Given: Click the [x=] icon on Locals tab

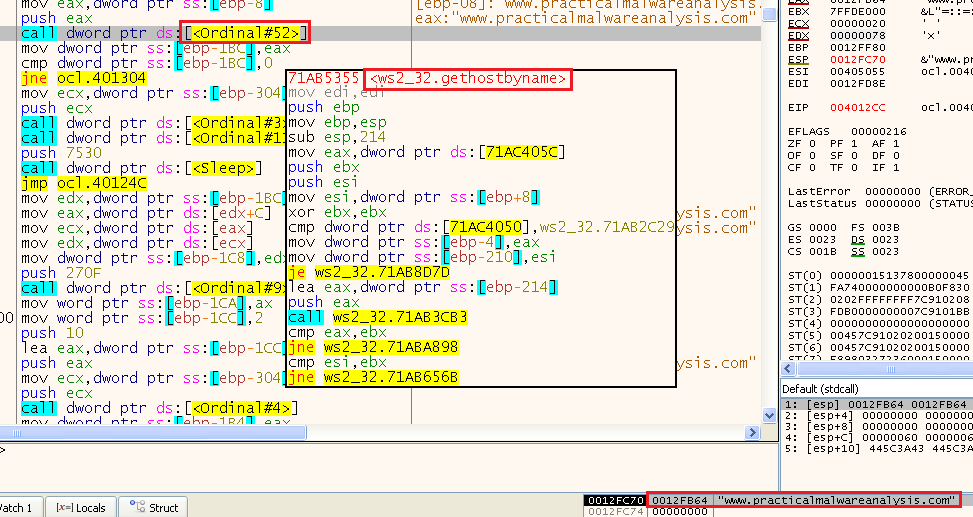Looking at the screenshot, I should [x=66, y=508].
